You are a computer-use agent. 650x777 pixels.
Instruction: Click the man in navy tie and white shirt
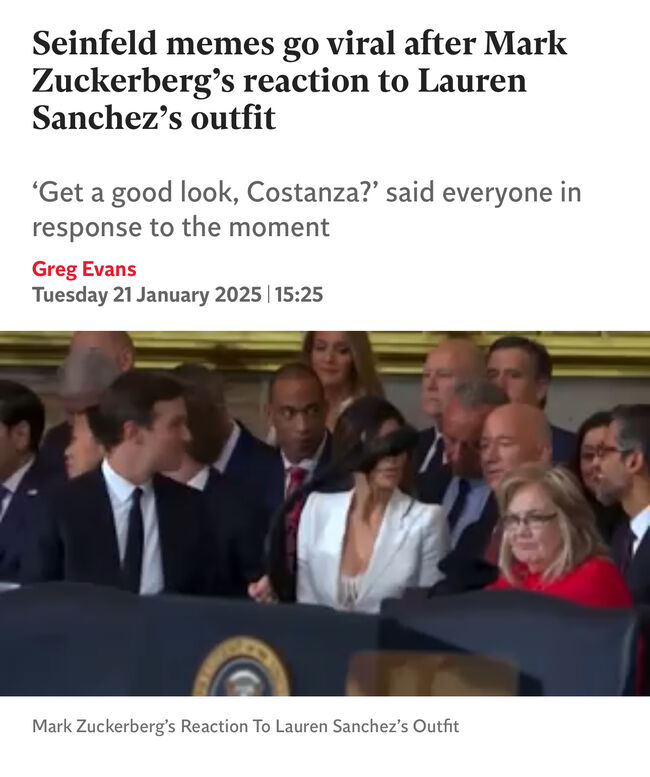click(x=134, y=486)
